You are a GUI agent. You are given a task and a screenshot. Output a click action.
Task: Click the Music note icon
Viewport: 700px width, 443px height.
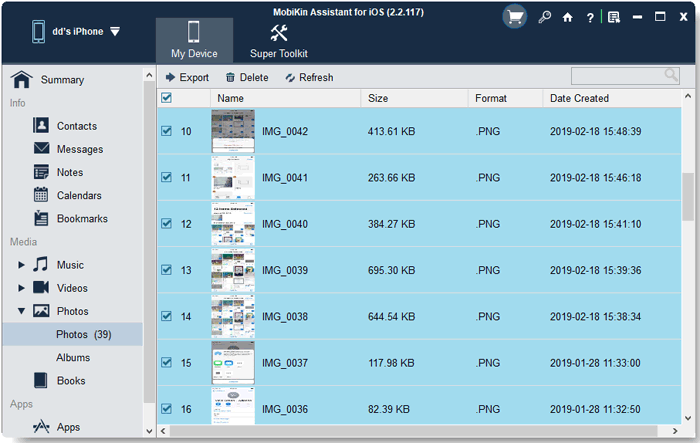coord(41,264)
